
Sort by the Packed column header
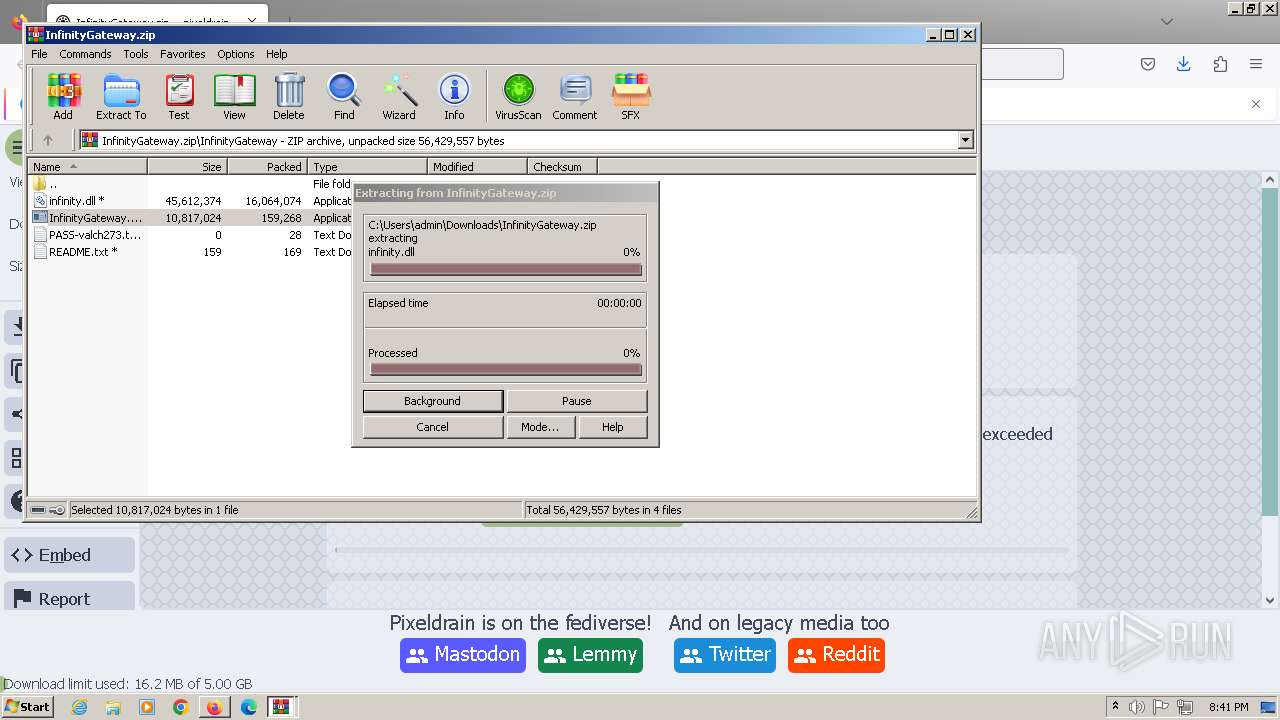[268, 167]
